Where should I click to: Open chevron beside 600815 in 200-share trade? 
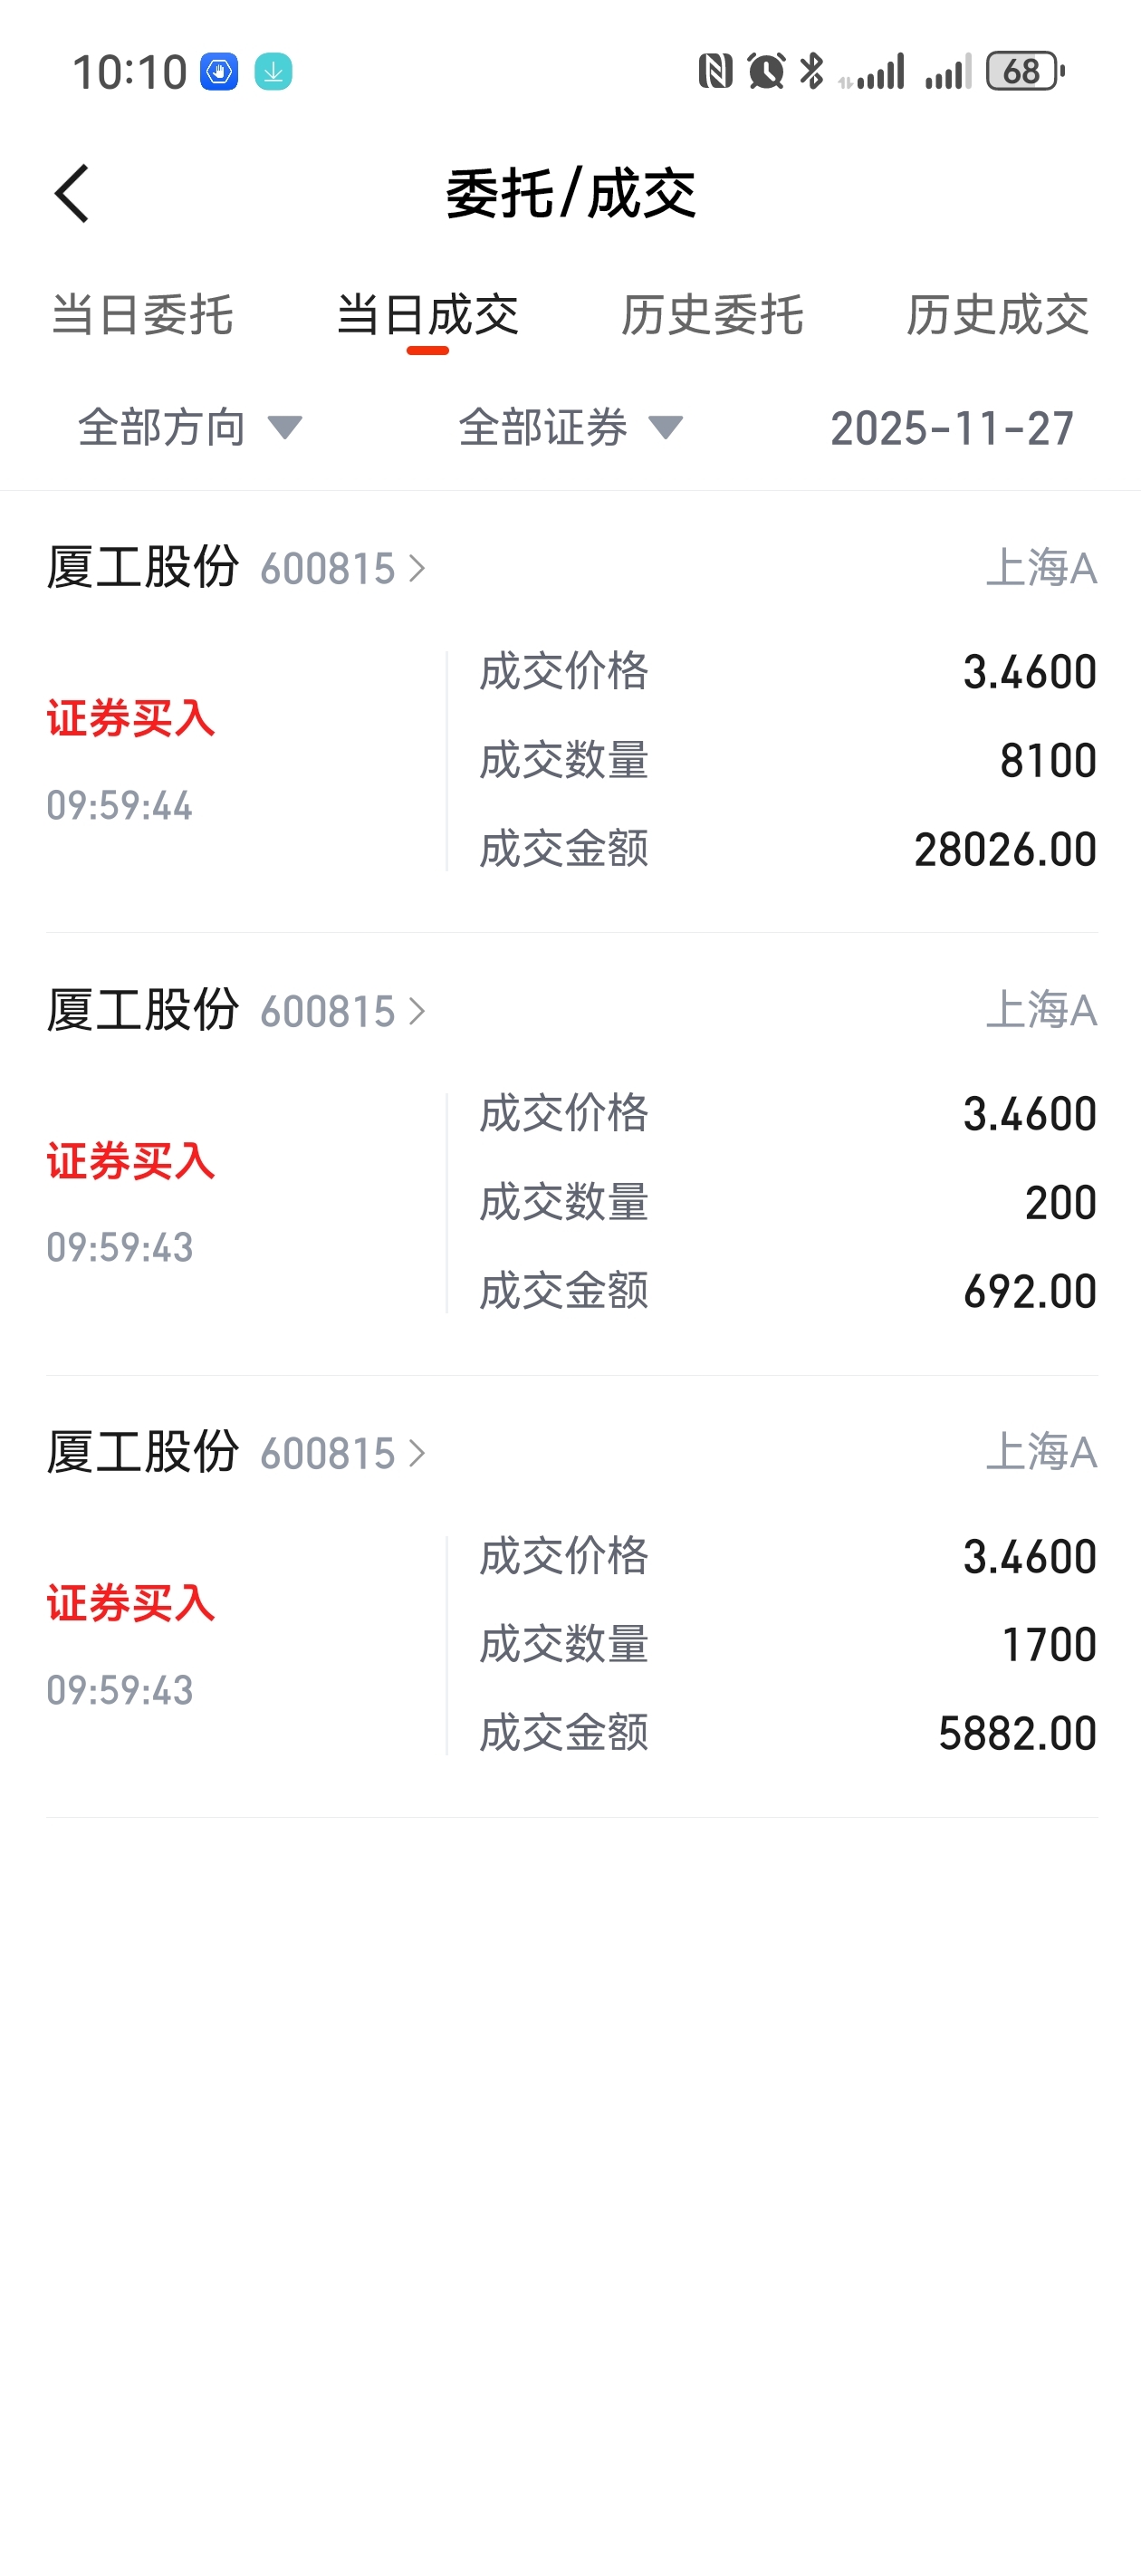tap(417, 1012)
